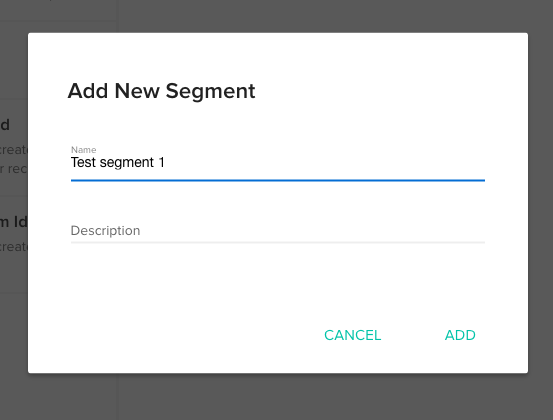The image size is (553, 420).
Task: Click the small Name floating label
Action: [84, 150]
